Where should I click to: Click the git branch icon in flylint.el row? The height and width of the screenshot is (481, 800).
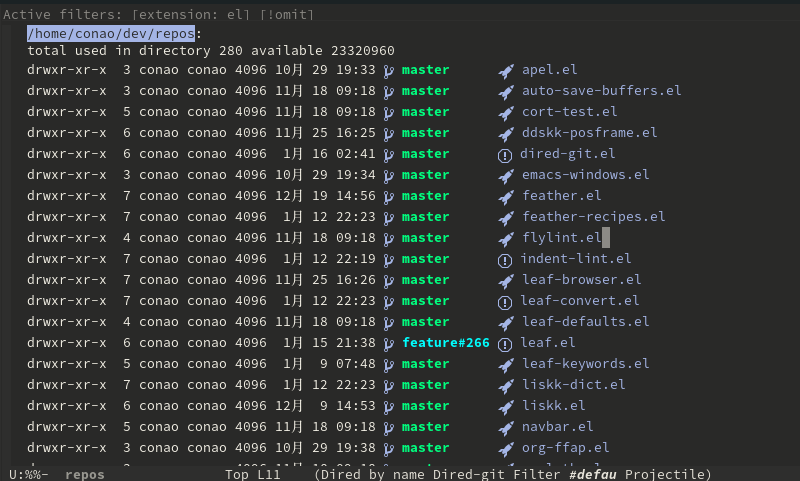coord(389,239)
